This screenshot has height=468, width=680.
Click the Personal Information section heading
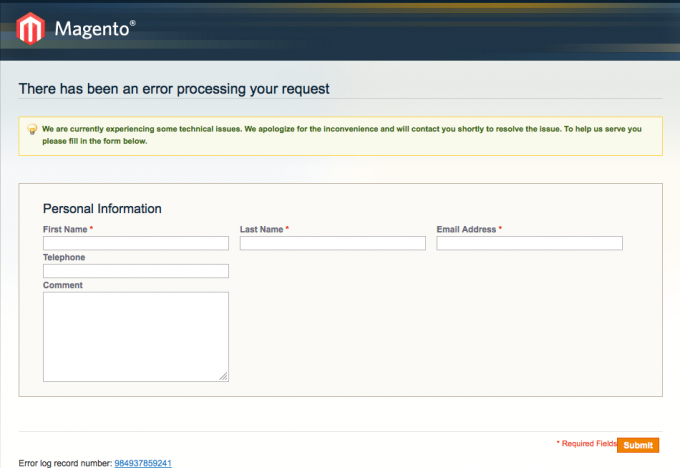[102, 209]
